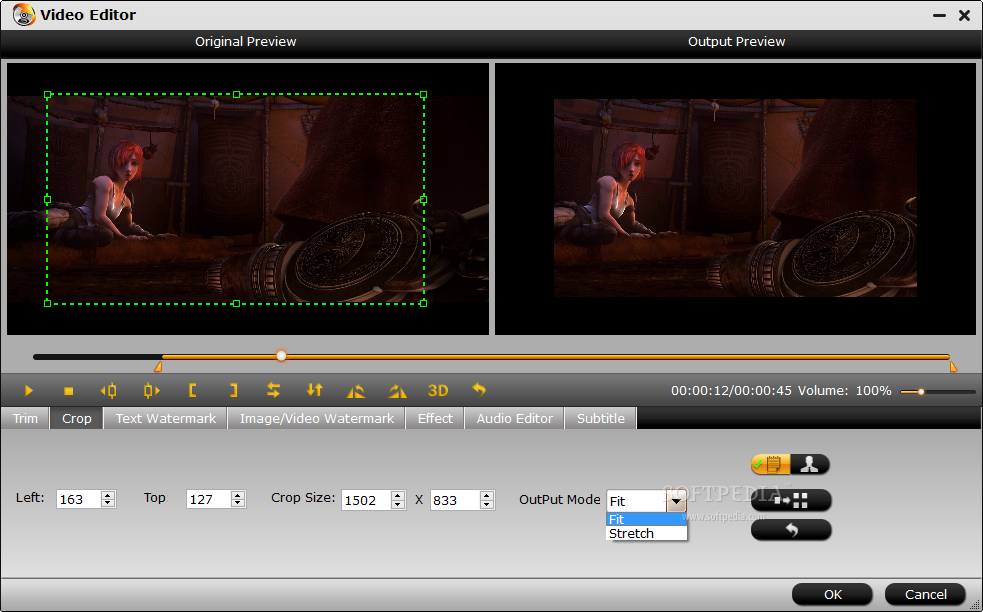Screen dimensions: 983x612
Task: Click the Video Editor app logo icon
Action: click(24, 14)
